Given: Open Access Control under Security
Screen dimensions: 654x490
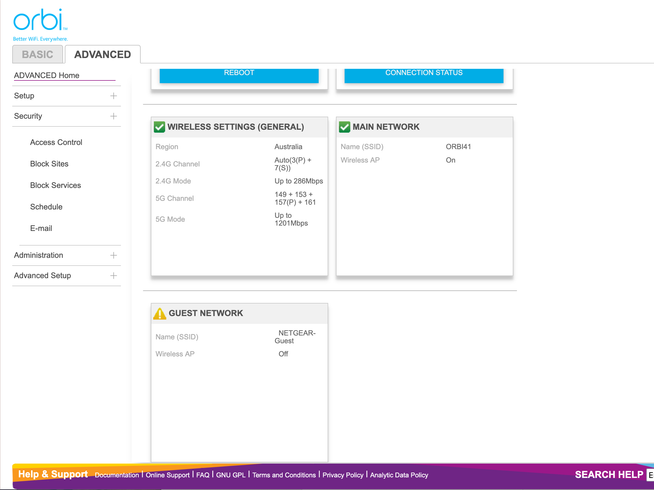Looking at the screenshot, I should coord(56,143).
